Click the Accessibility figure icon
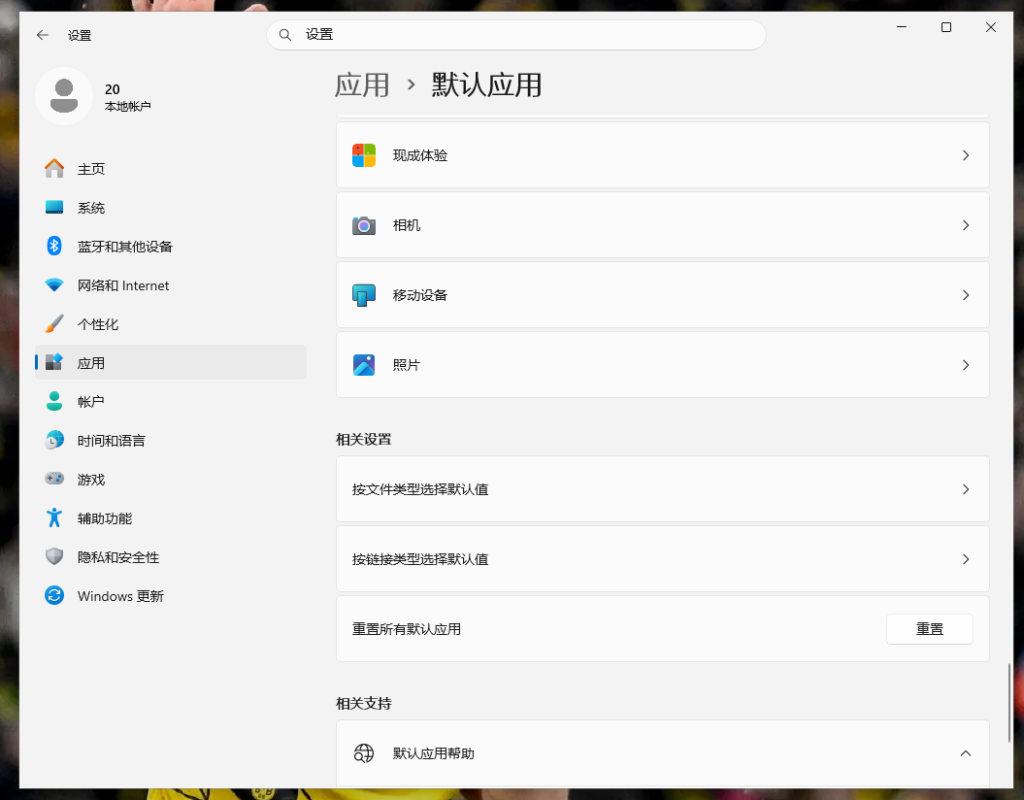The image size is (1024, 800). tap(54, 517)
